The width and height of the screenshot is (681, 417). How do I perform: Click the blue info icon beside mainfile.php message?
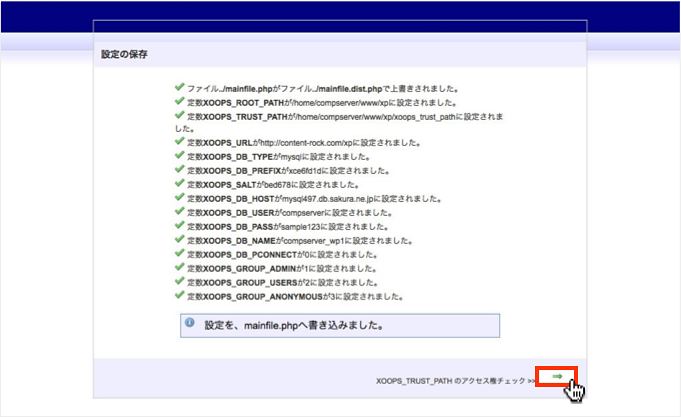coord(189,322)
